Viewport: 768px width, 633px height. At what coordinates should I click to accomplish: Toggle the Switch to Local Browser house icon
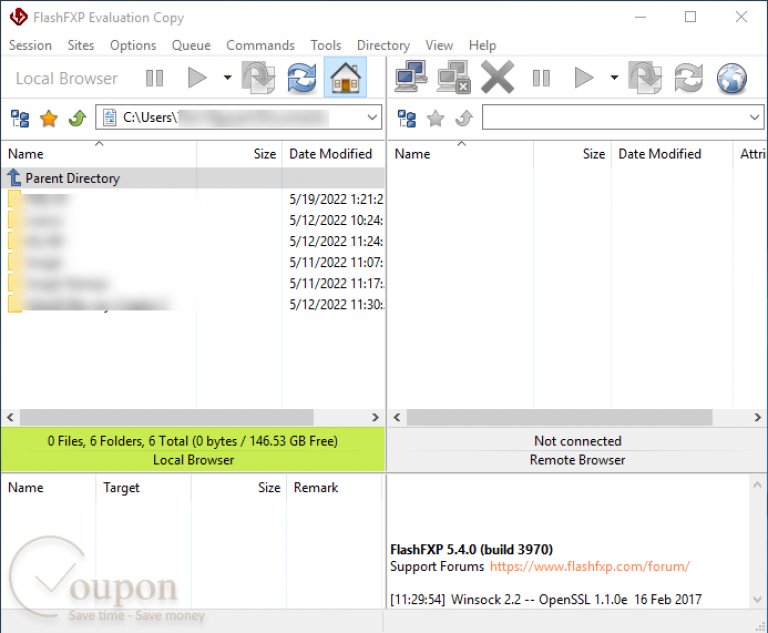coord(345,77)
